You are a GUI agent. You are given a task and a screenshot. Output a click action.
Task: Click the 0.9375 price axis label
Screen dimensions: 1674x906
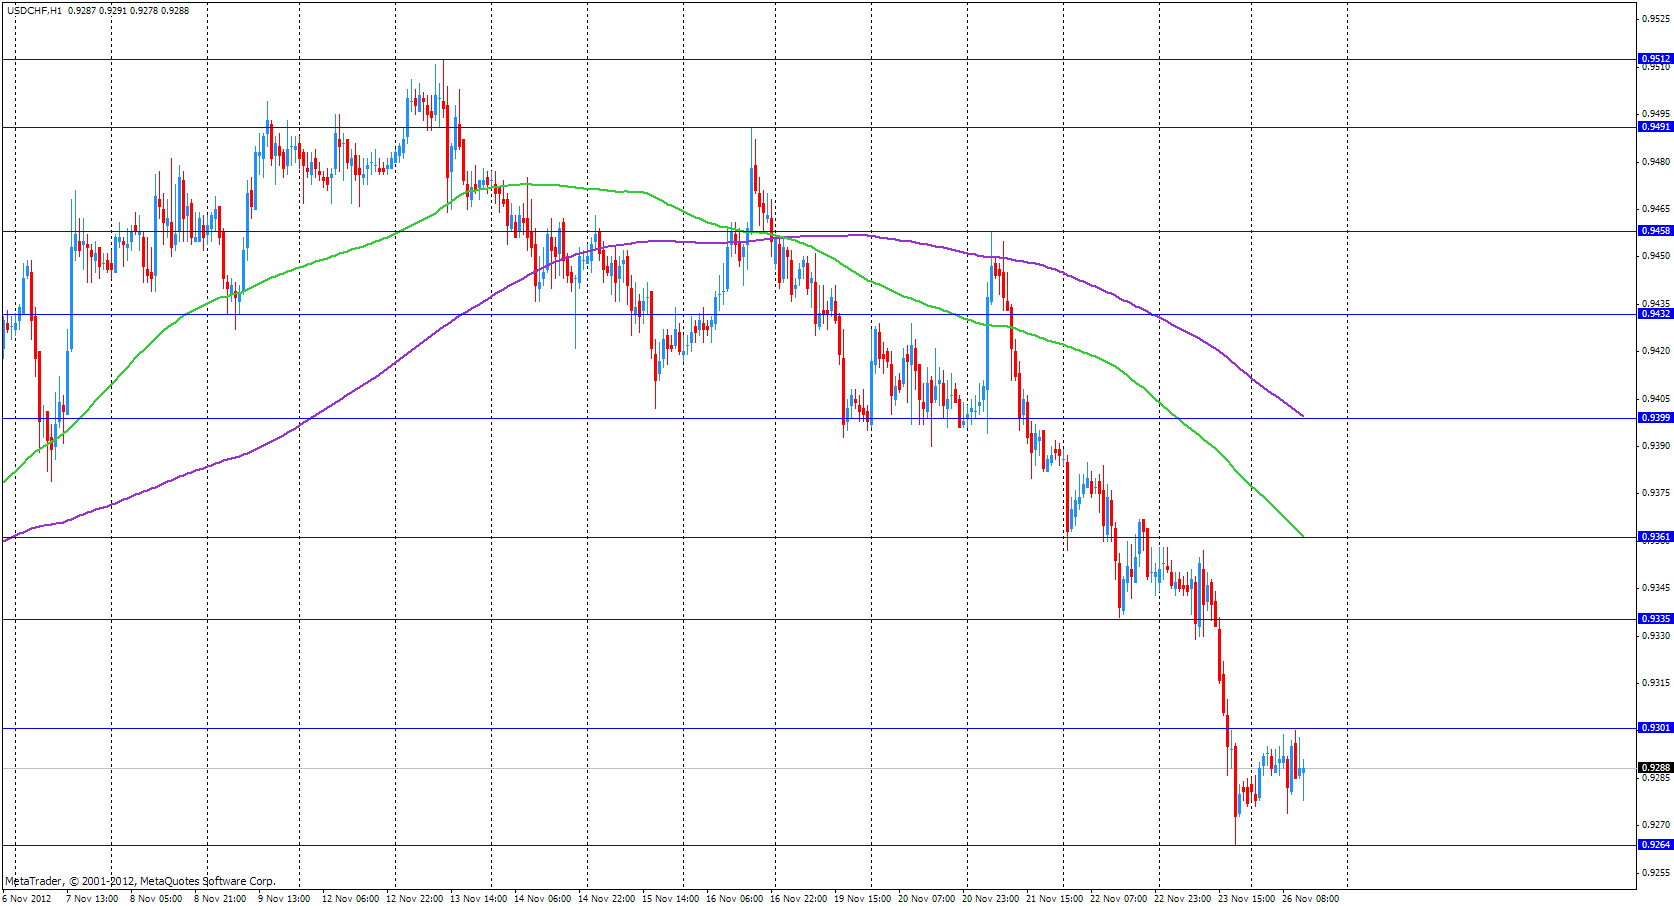tap(1657, 493)
